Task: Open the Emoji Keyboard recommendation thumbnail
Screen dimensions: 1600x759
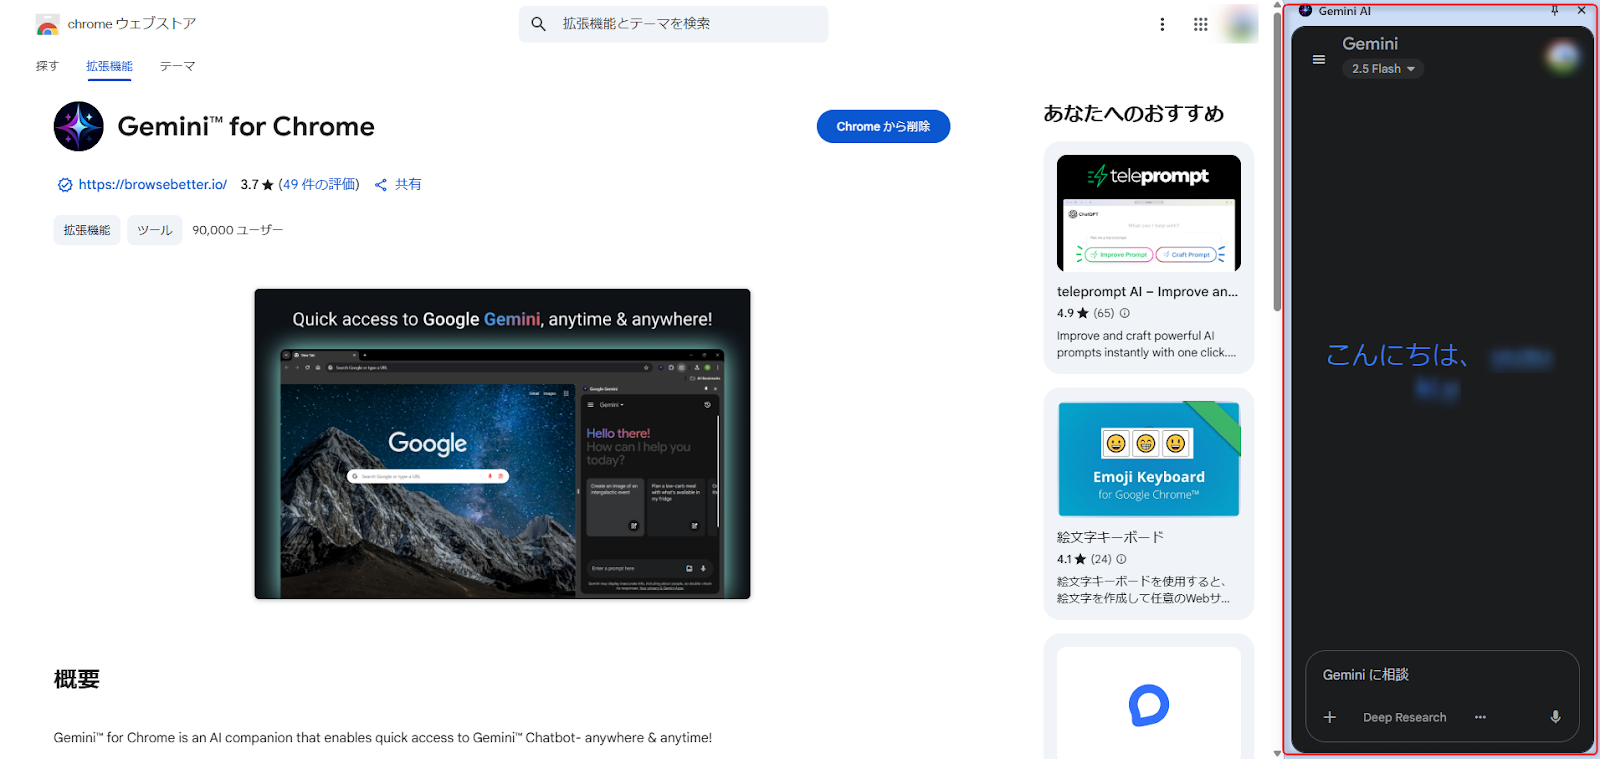Action: pyautogui.click(x=1149, y=459)
